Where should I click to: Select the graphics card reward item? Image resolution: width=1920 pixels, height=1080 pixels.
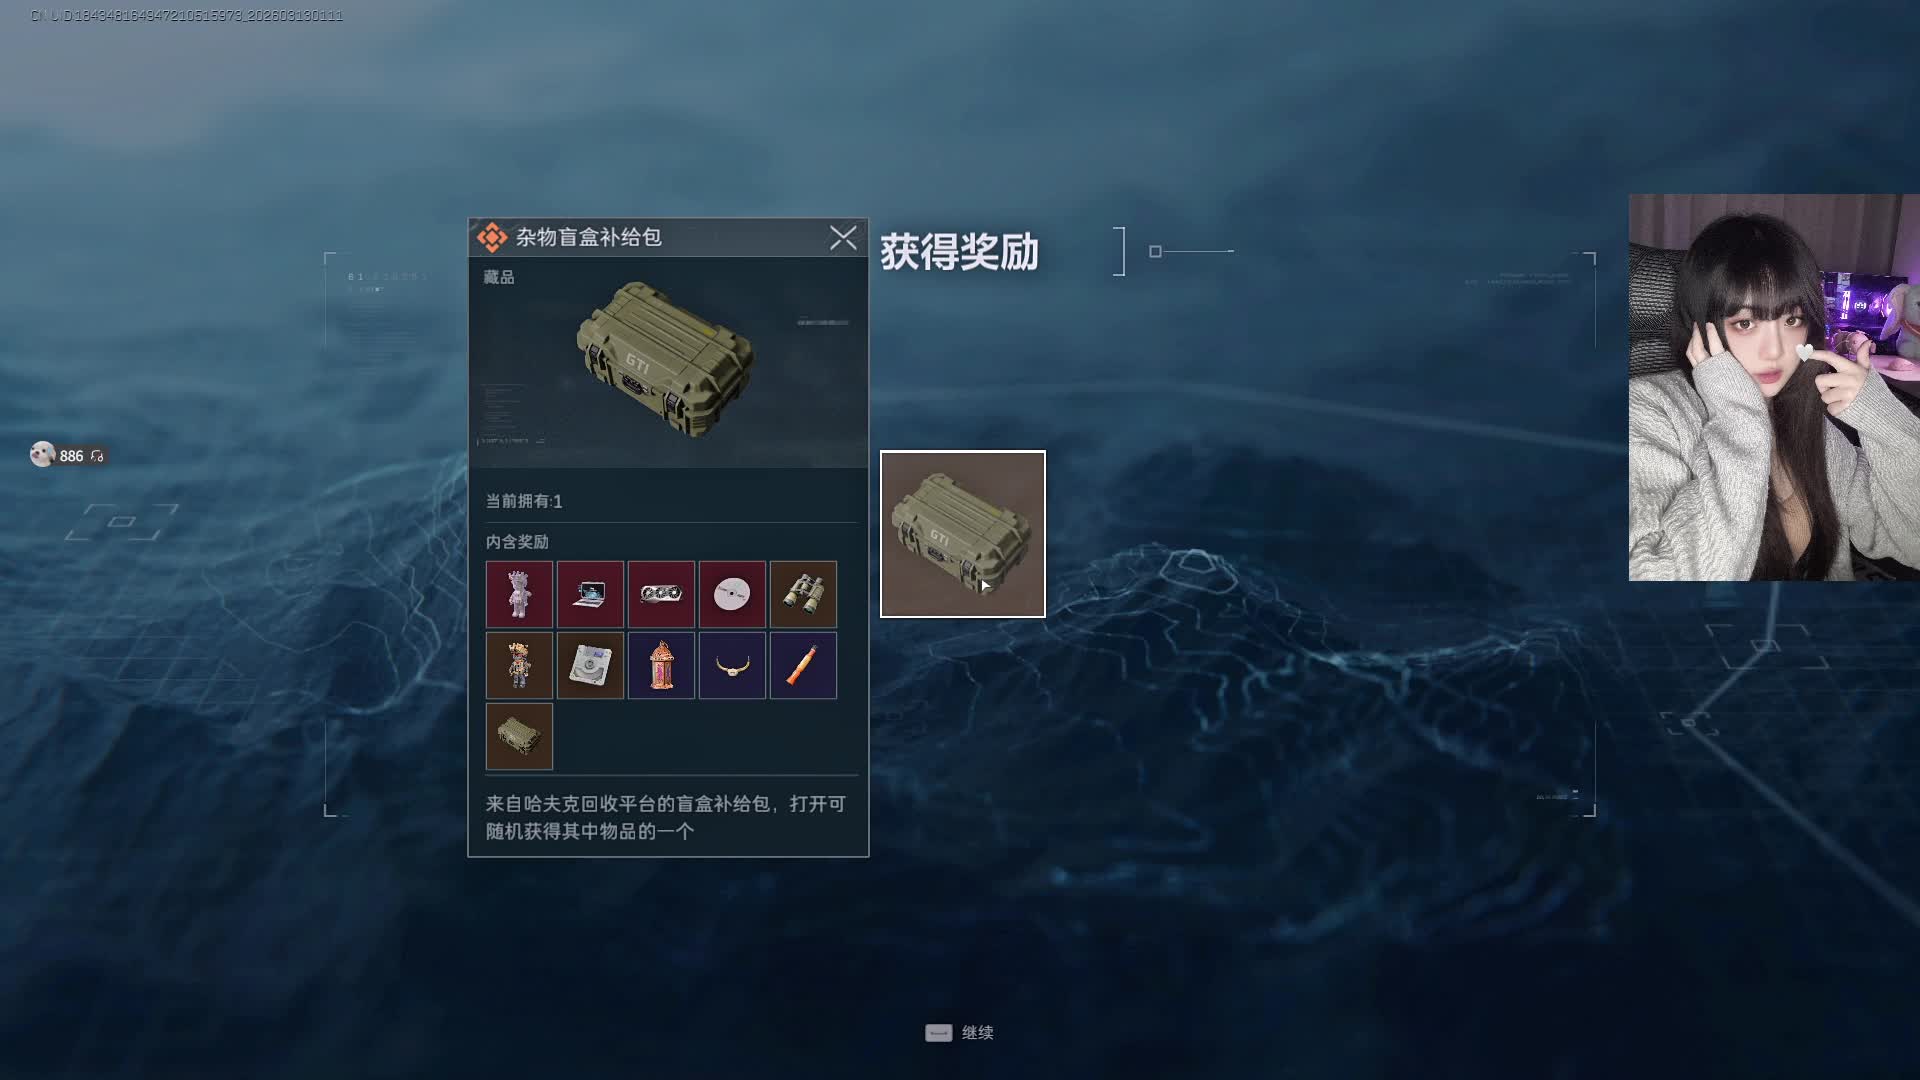661,594
